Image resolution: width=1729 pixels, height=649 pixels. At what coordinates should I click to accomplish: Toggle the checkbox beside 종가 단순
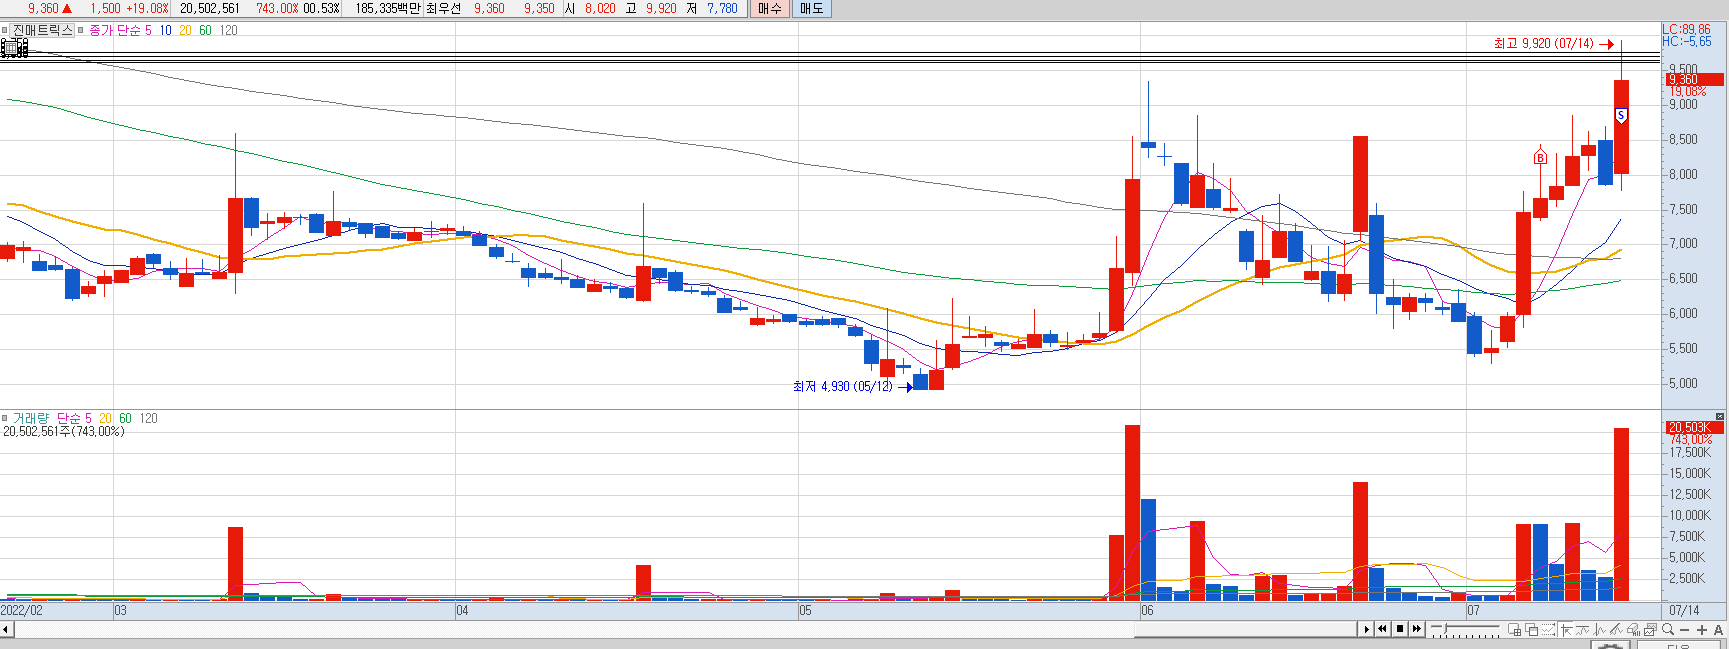tap(80, 30)
